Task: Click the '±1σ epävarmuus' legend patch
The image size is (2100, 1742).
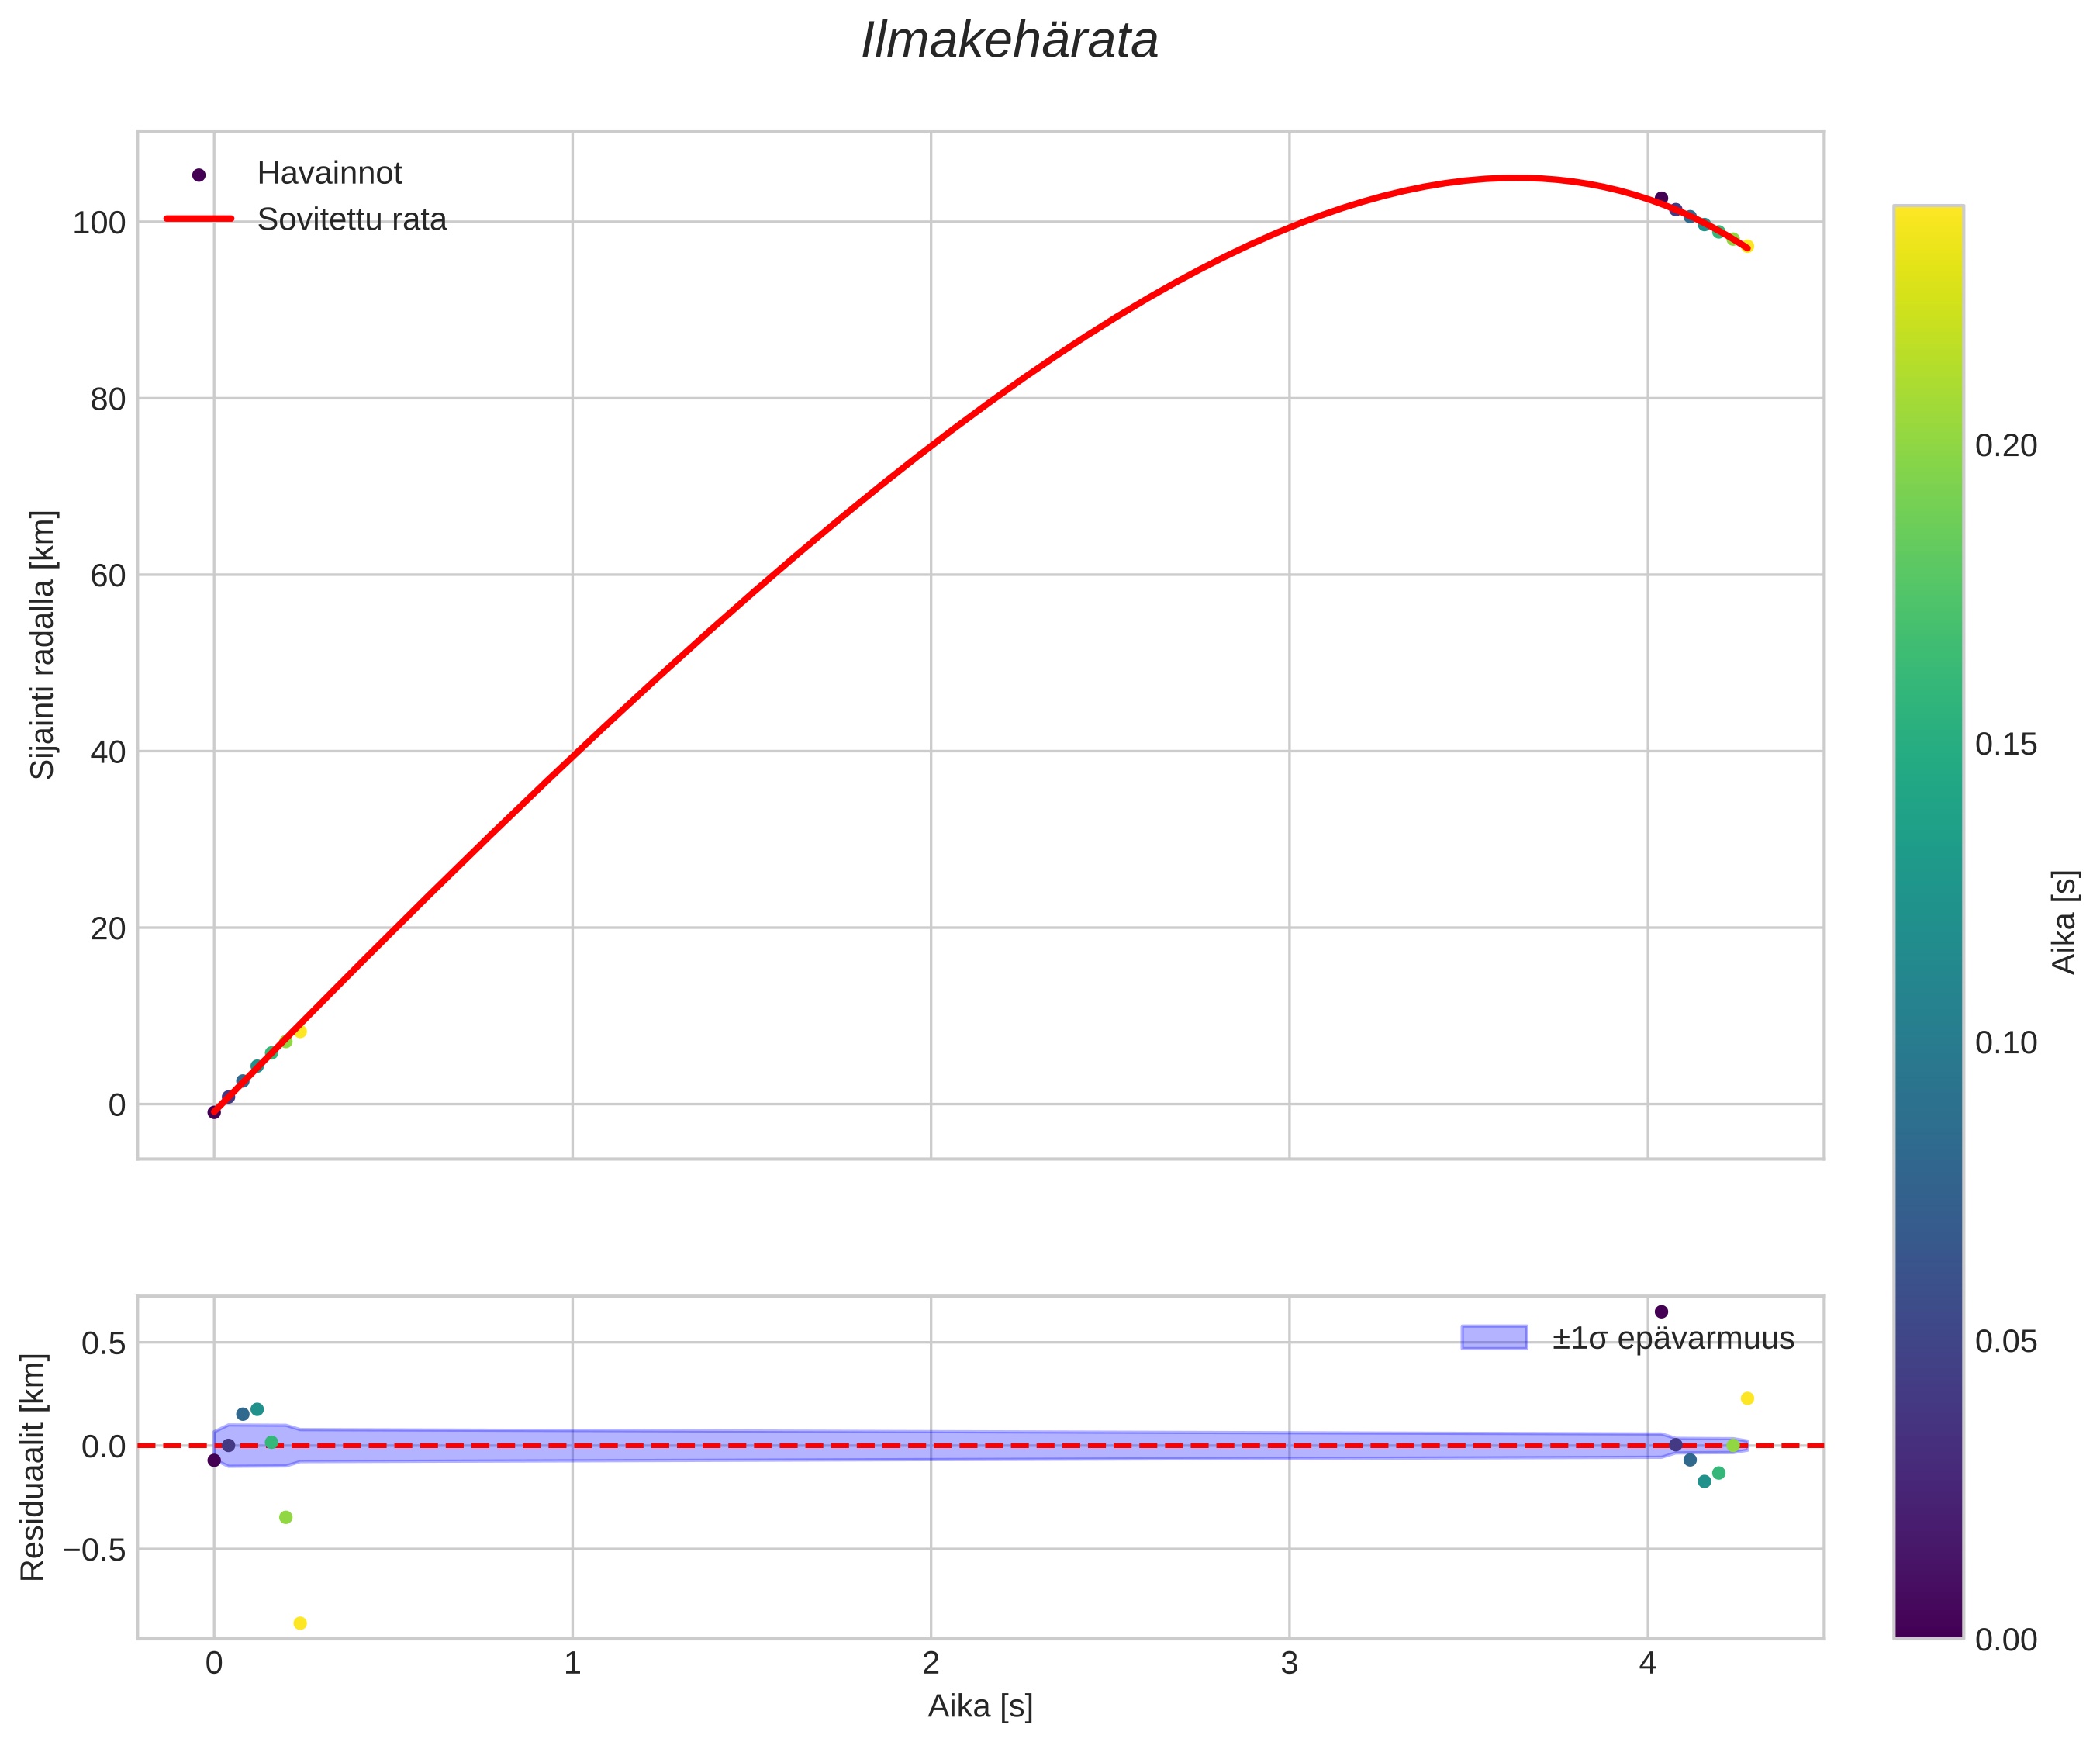Action: coord(1494,1337)
